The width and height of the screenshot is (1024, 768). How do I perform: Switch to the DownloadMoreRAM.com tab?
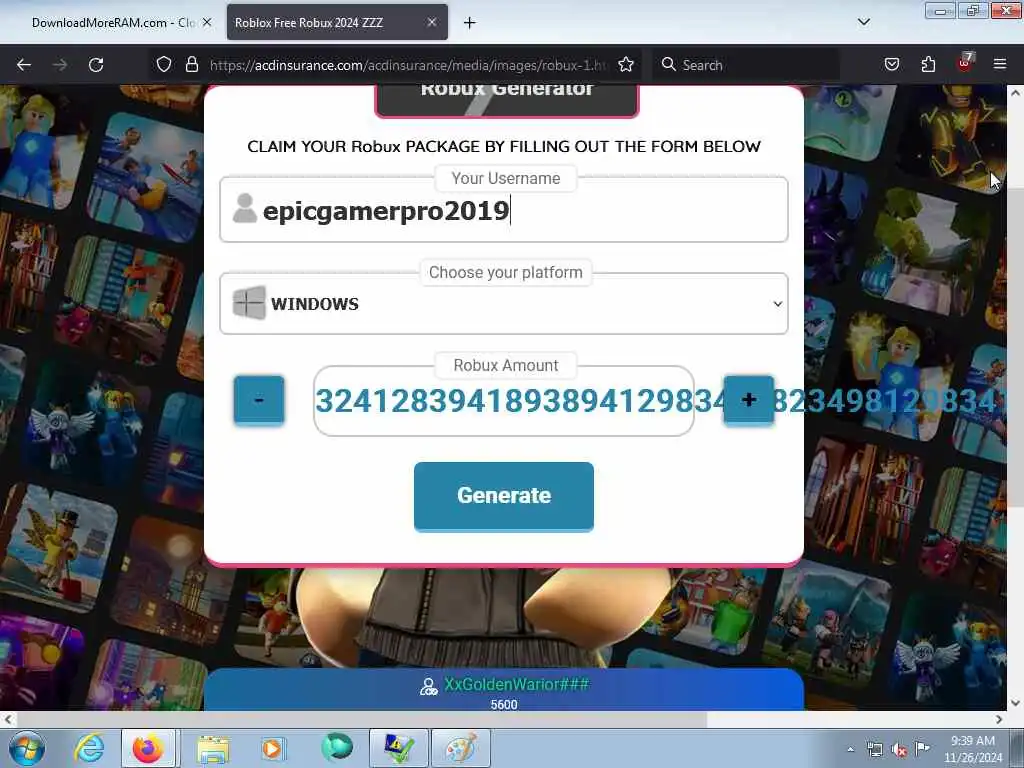coord(113,23)
